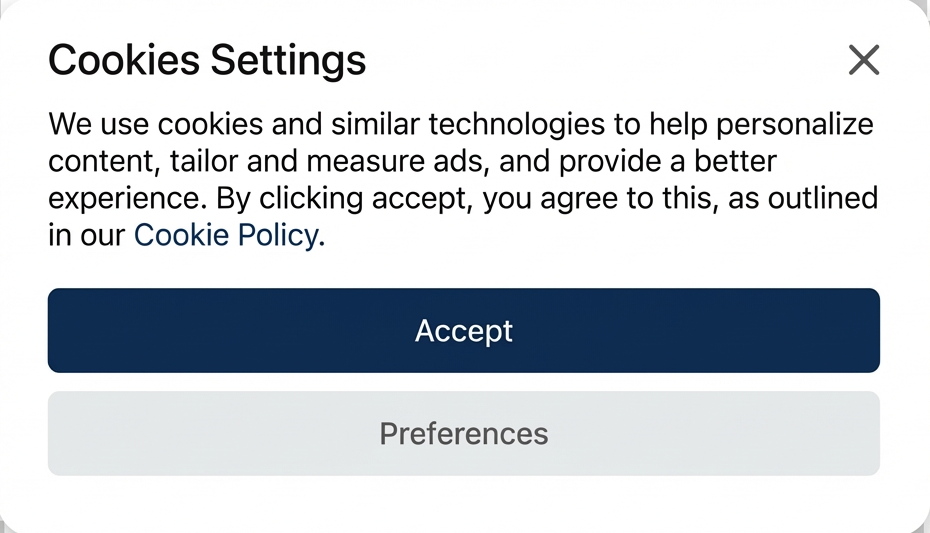The width and height of the screenshot is (930, 533).
Task: Confirm cookie consent with Accept
Action: pyautogui.click(x=464, y=331)
